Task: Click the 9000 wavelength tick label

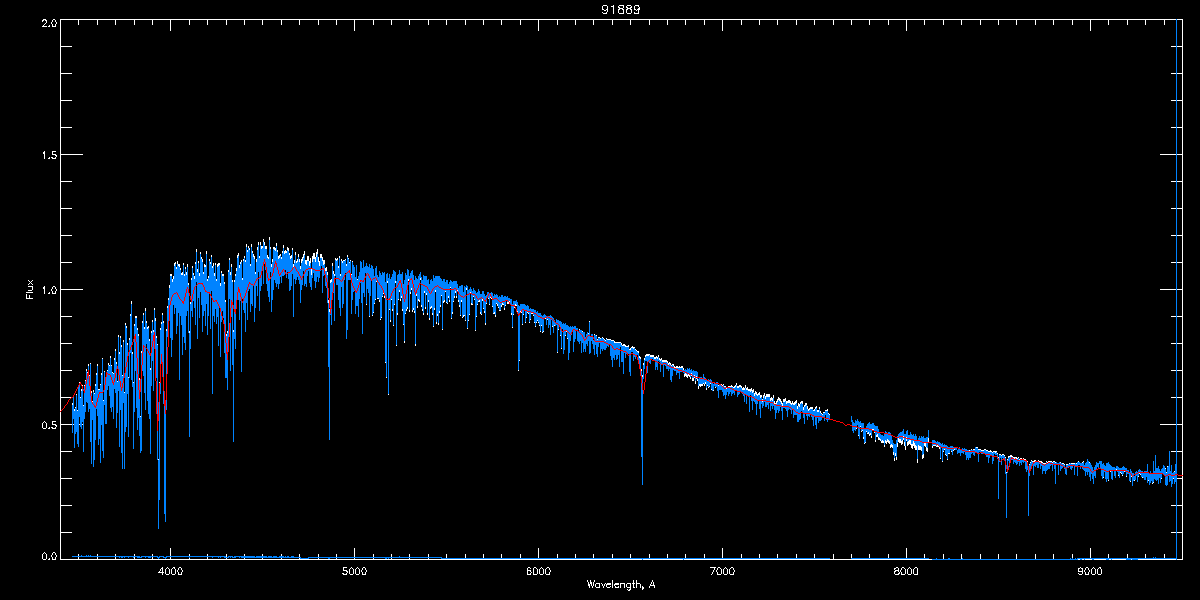Action: click(x=1090, y=572)
